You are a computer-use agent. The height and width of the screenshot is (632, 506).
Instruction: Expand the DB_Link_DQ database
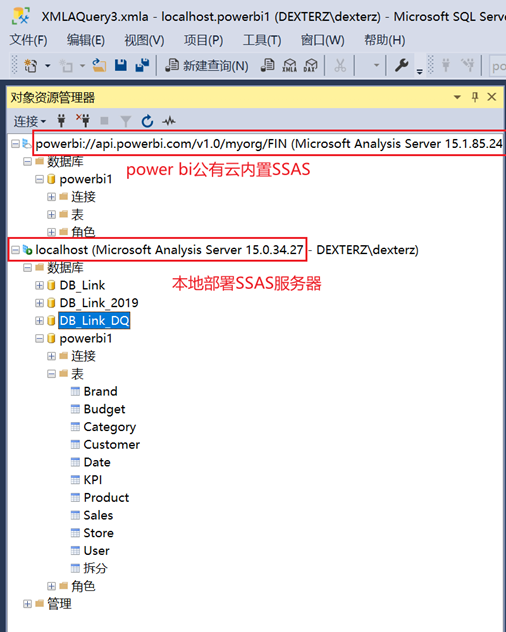(39, 320)
